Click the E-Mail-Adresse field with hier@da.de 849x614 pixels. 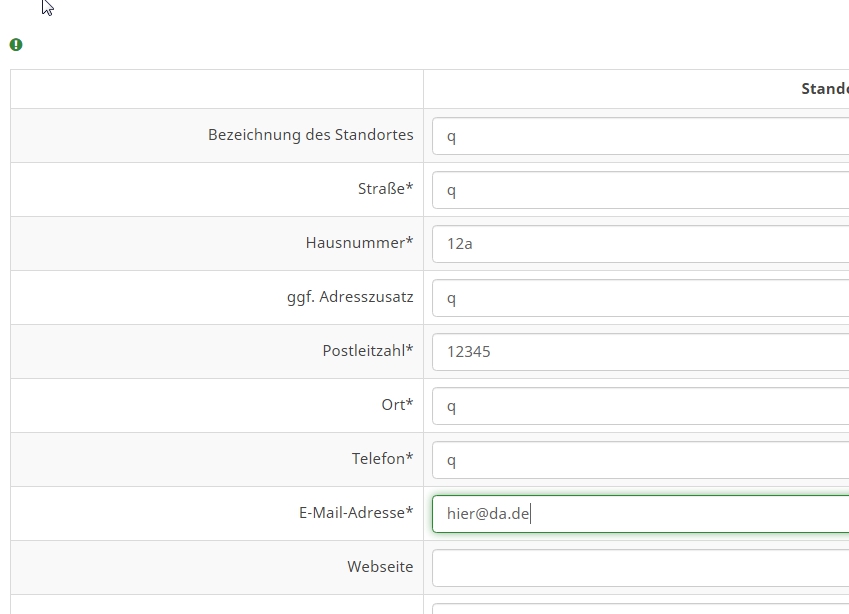(x=641, y=514)
